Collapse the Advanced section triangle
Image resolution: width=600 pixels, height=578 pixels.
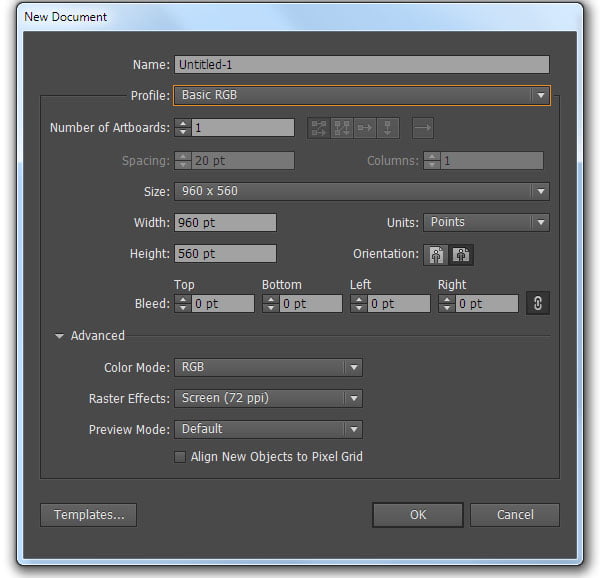pyautogui.click(x=59, y=336)
